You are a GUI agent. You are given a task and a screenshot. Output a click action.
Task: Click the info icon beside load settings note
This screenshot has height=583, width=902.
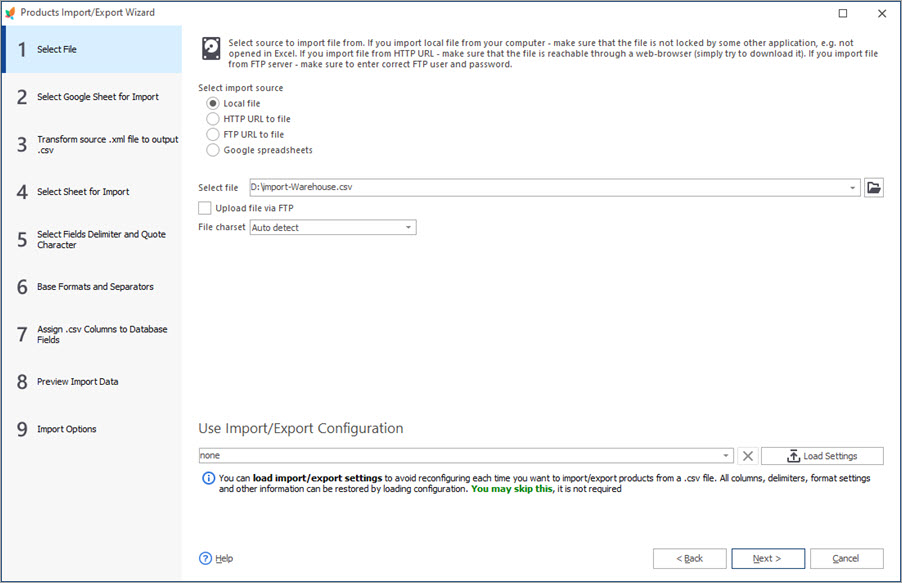pyautogui.click(x=208, y=478)
